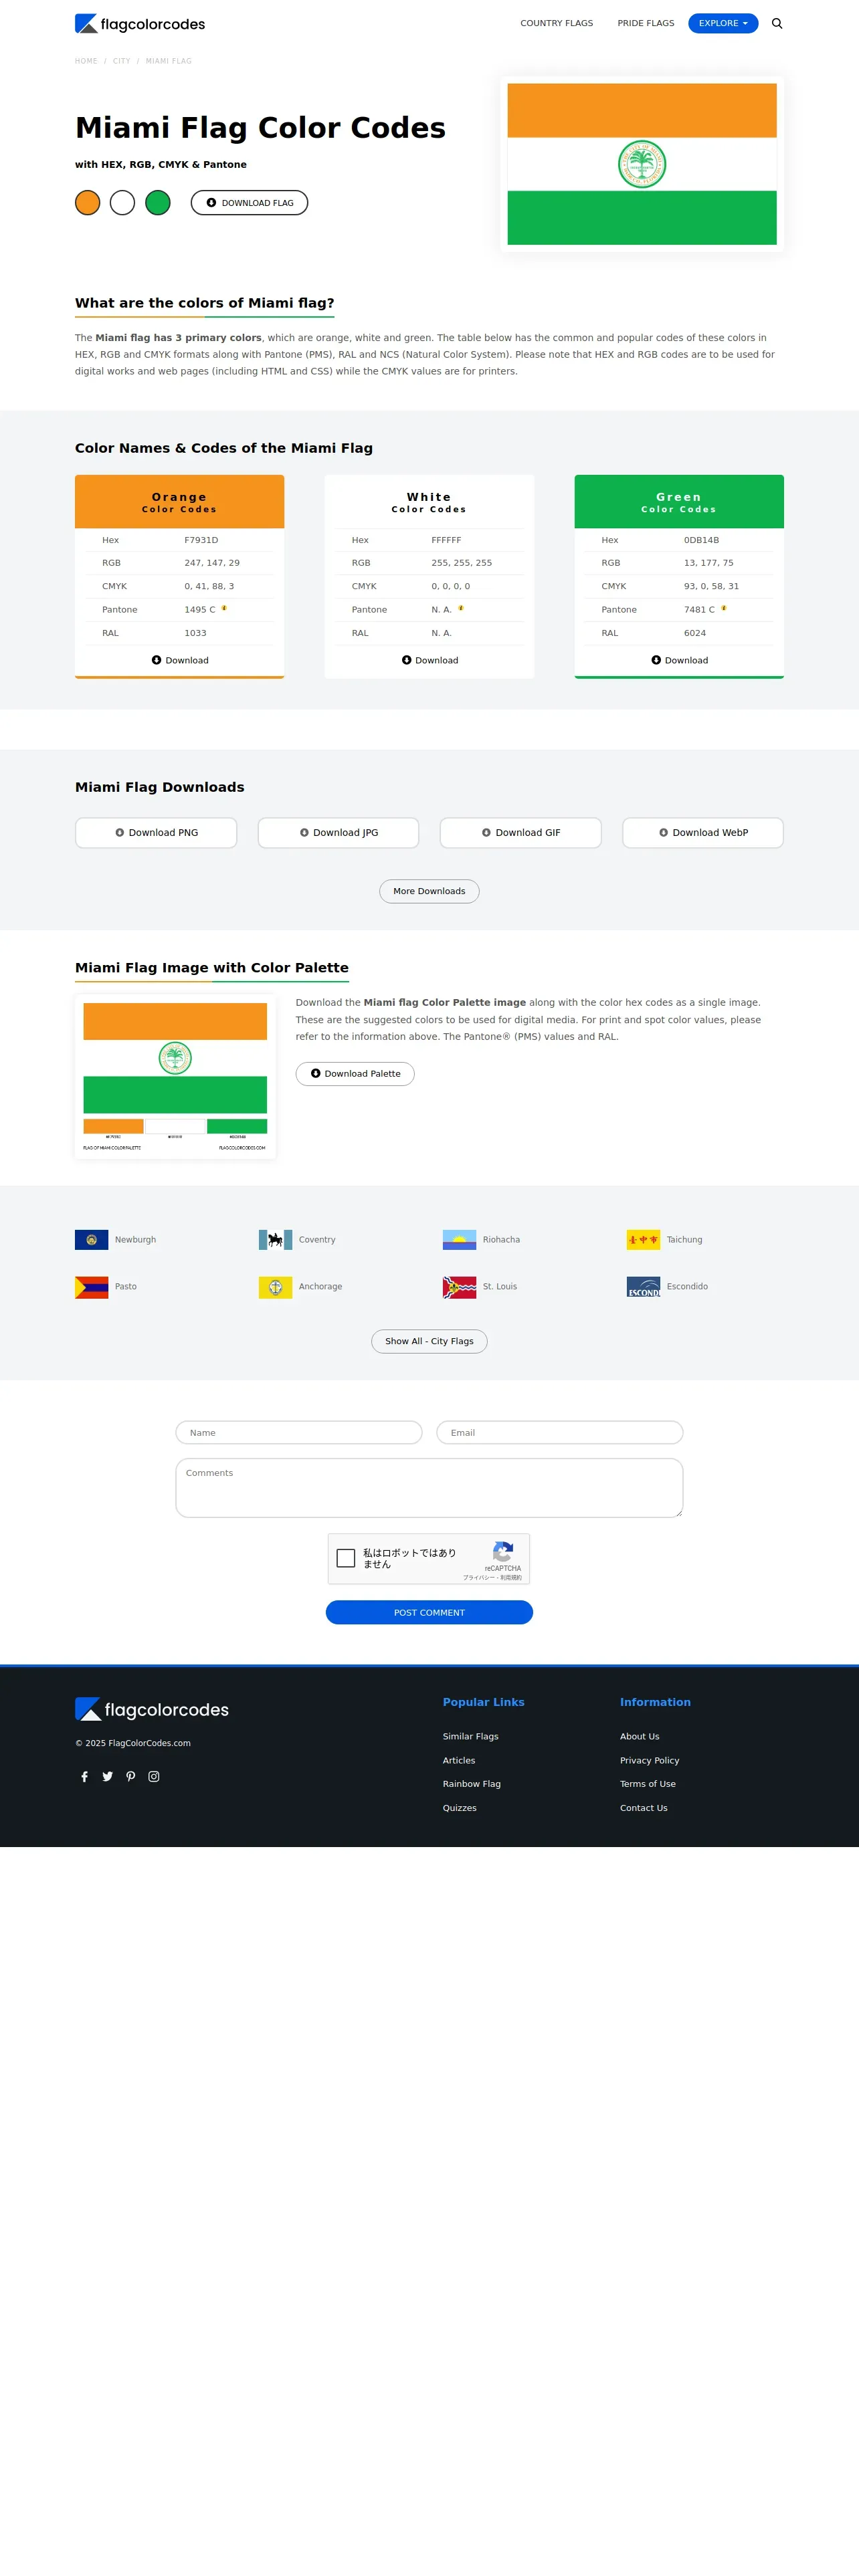The width and height of the screenshot is (859, 2576).
Task: Open About Us footer link
Action: click(640, 1737)
